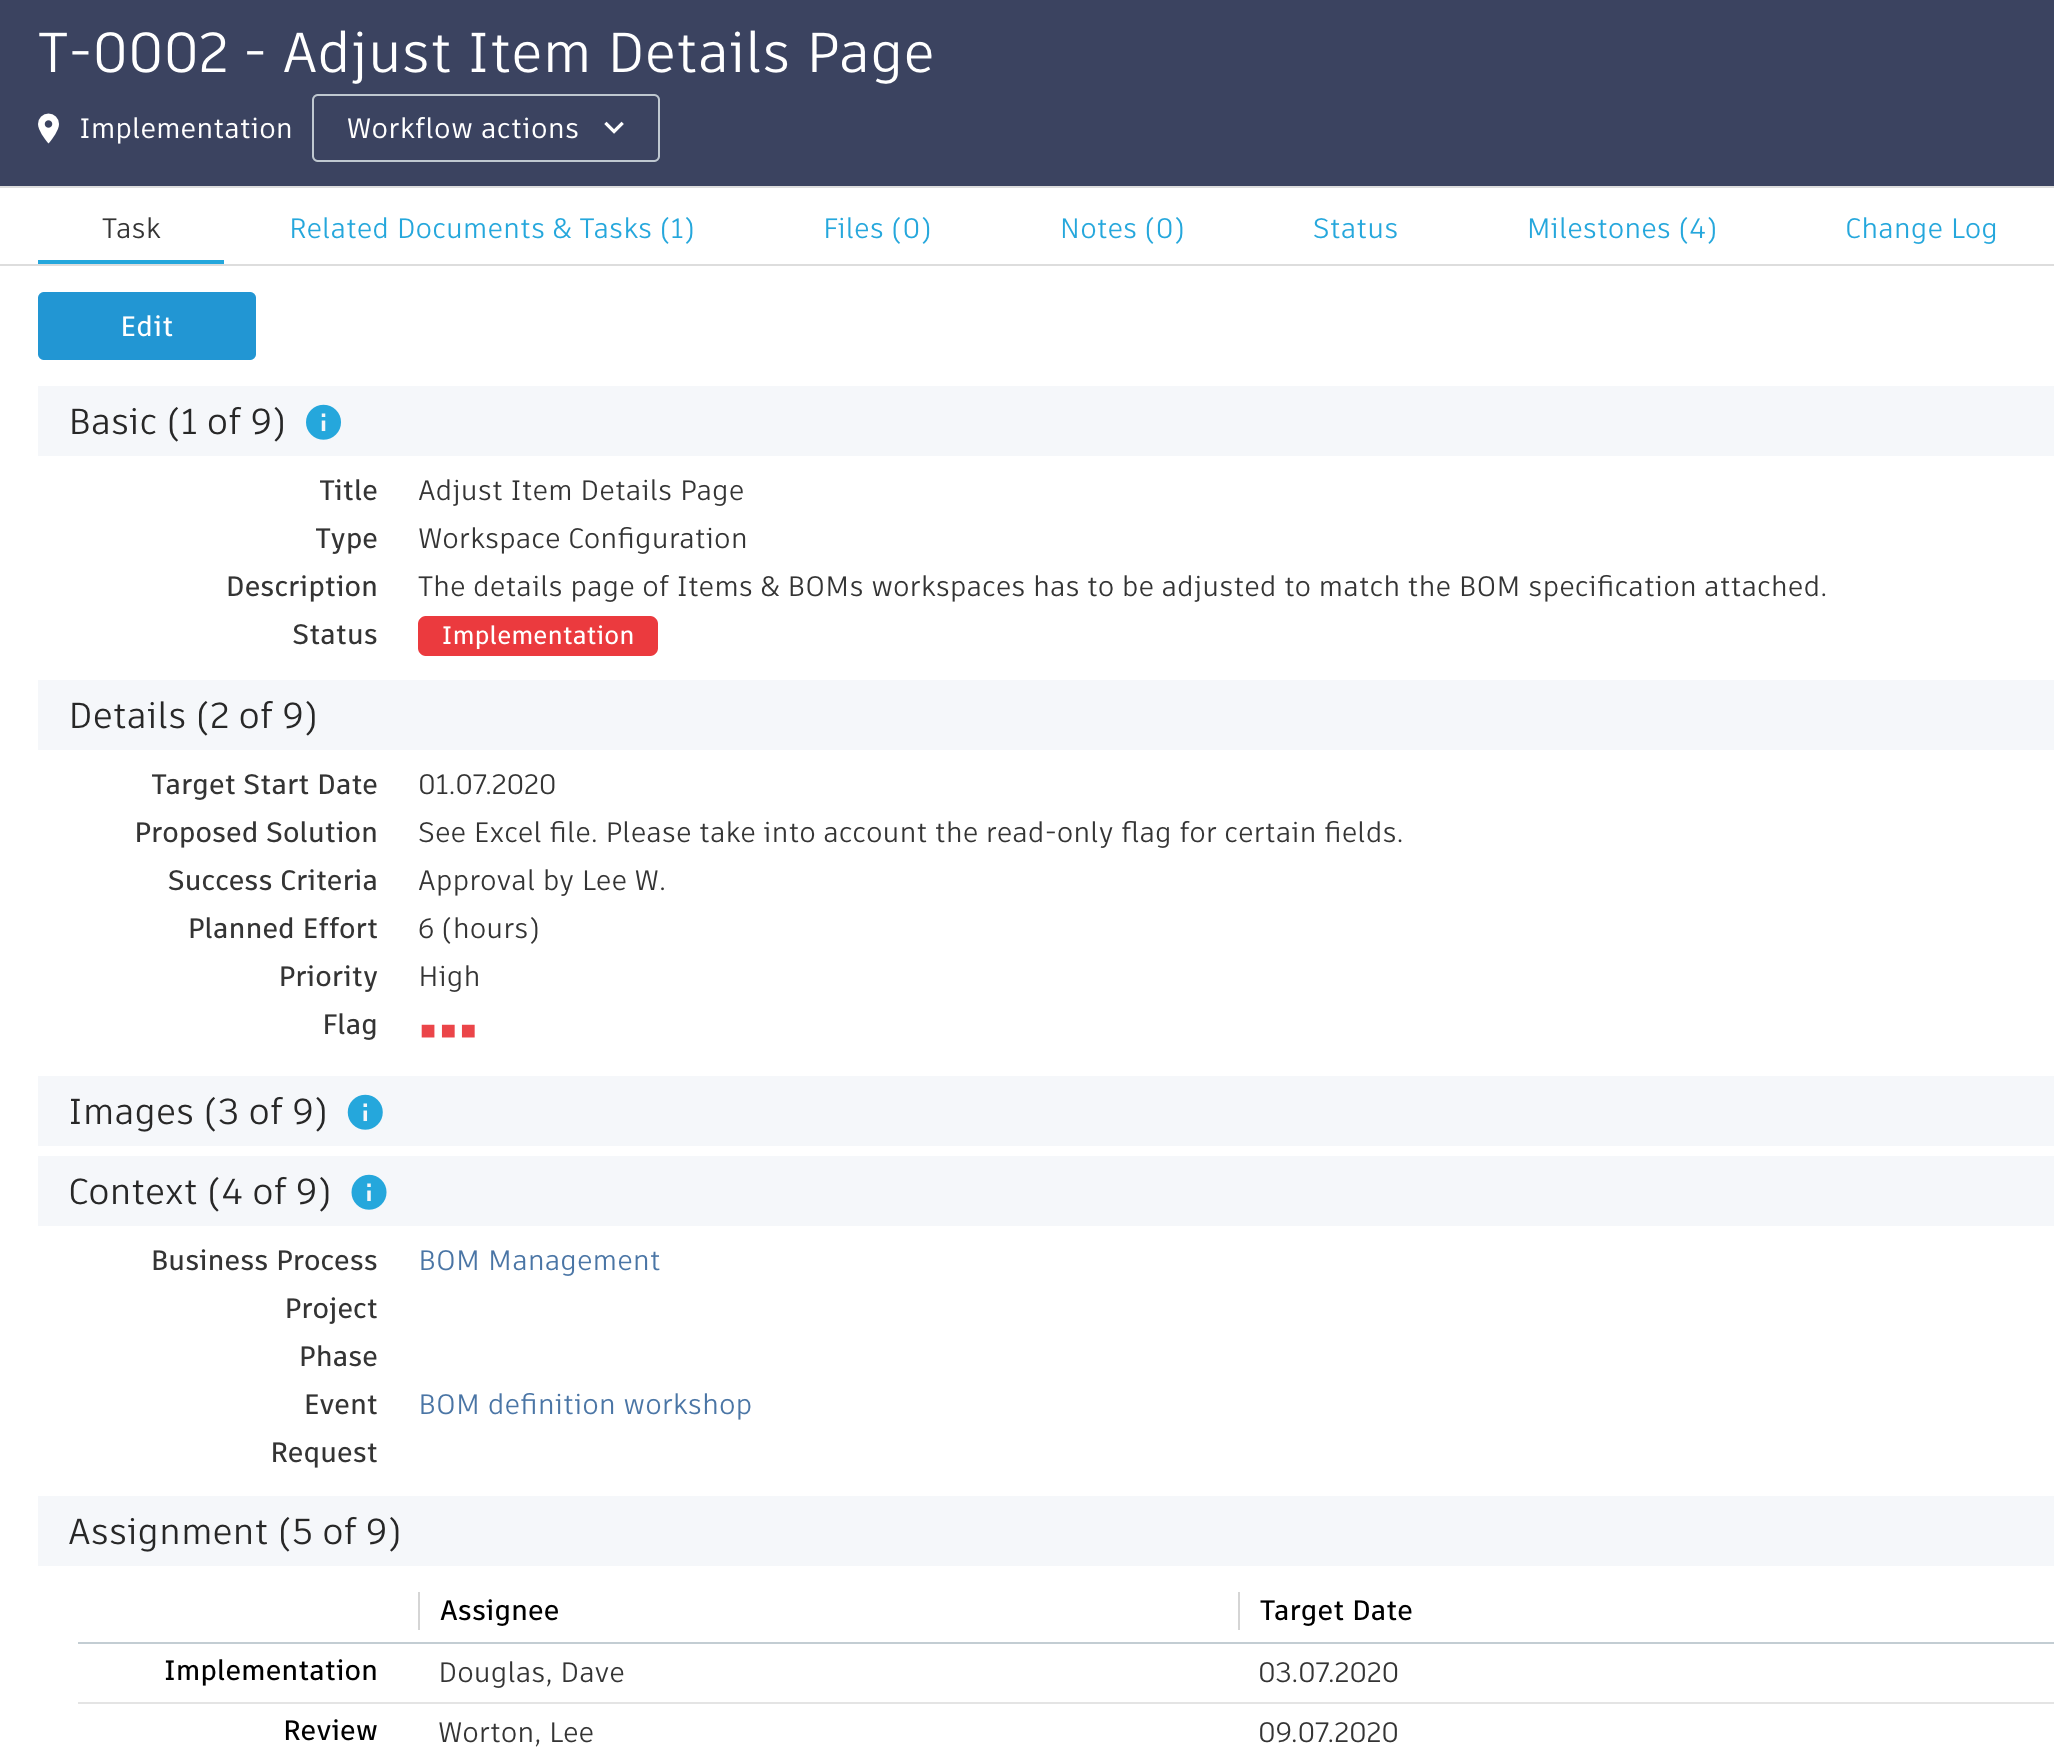Click the Workflow actions chevron arrow

615,128
